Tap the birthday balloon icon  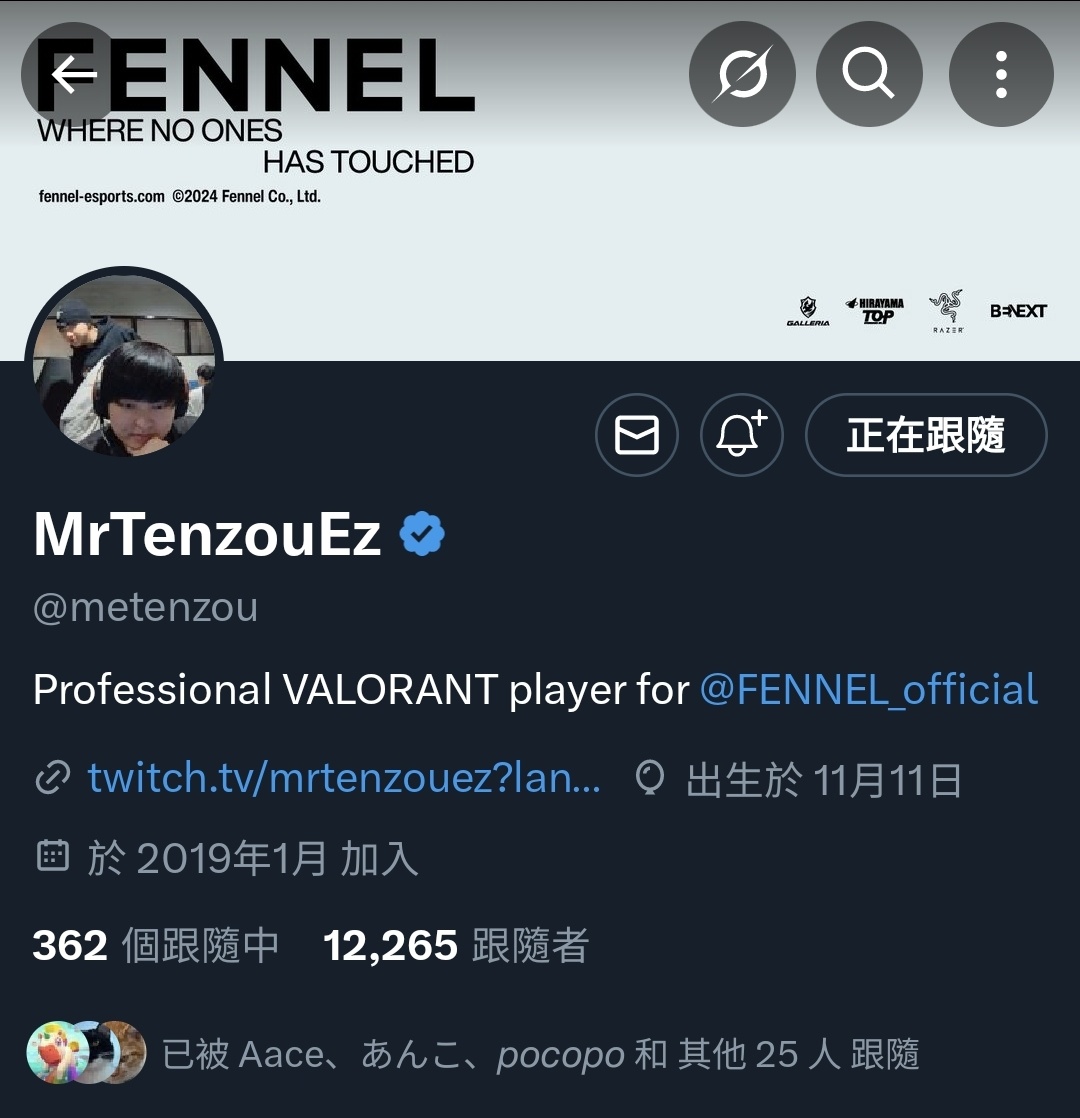pos(650,777)
